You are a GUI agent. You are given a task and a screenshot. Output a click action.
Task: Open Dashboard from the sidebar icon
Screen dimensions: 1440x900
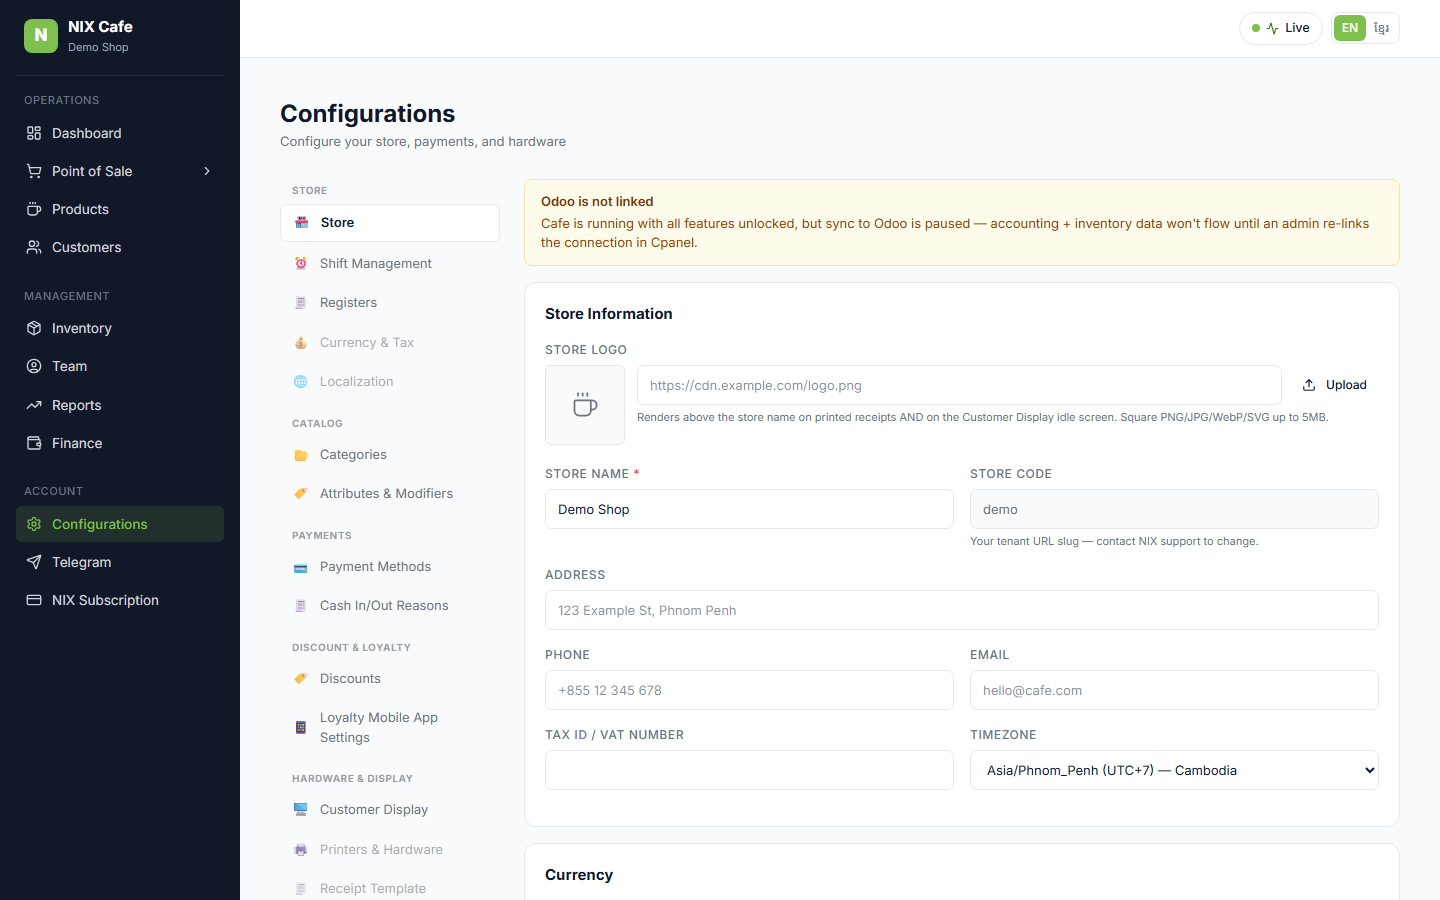click(x=34, y=133)
